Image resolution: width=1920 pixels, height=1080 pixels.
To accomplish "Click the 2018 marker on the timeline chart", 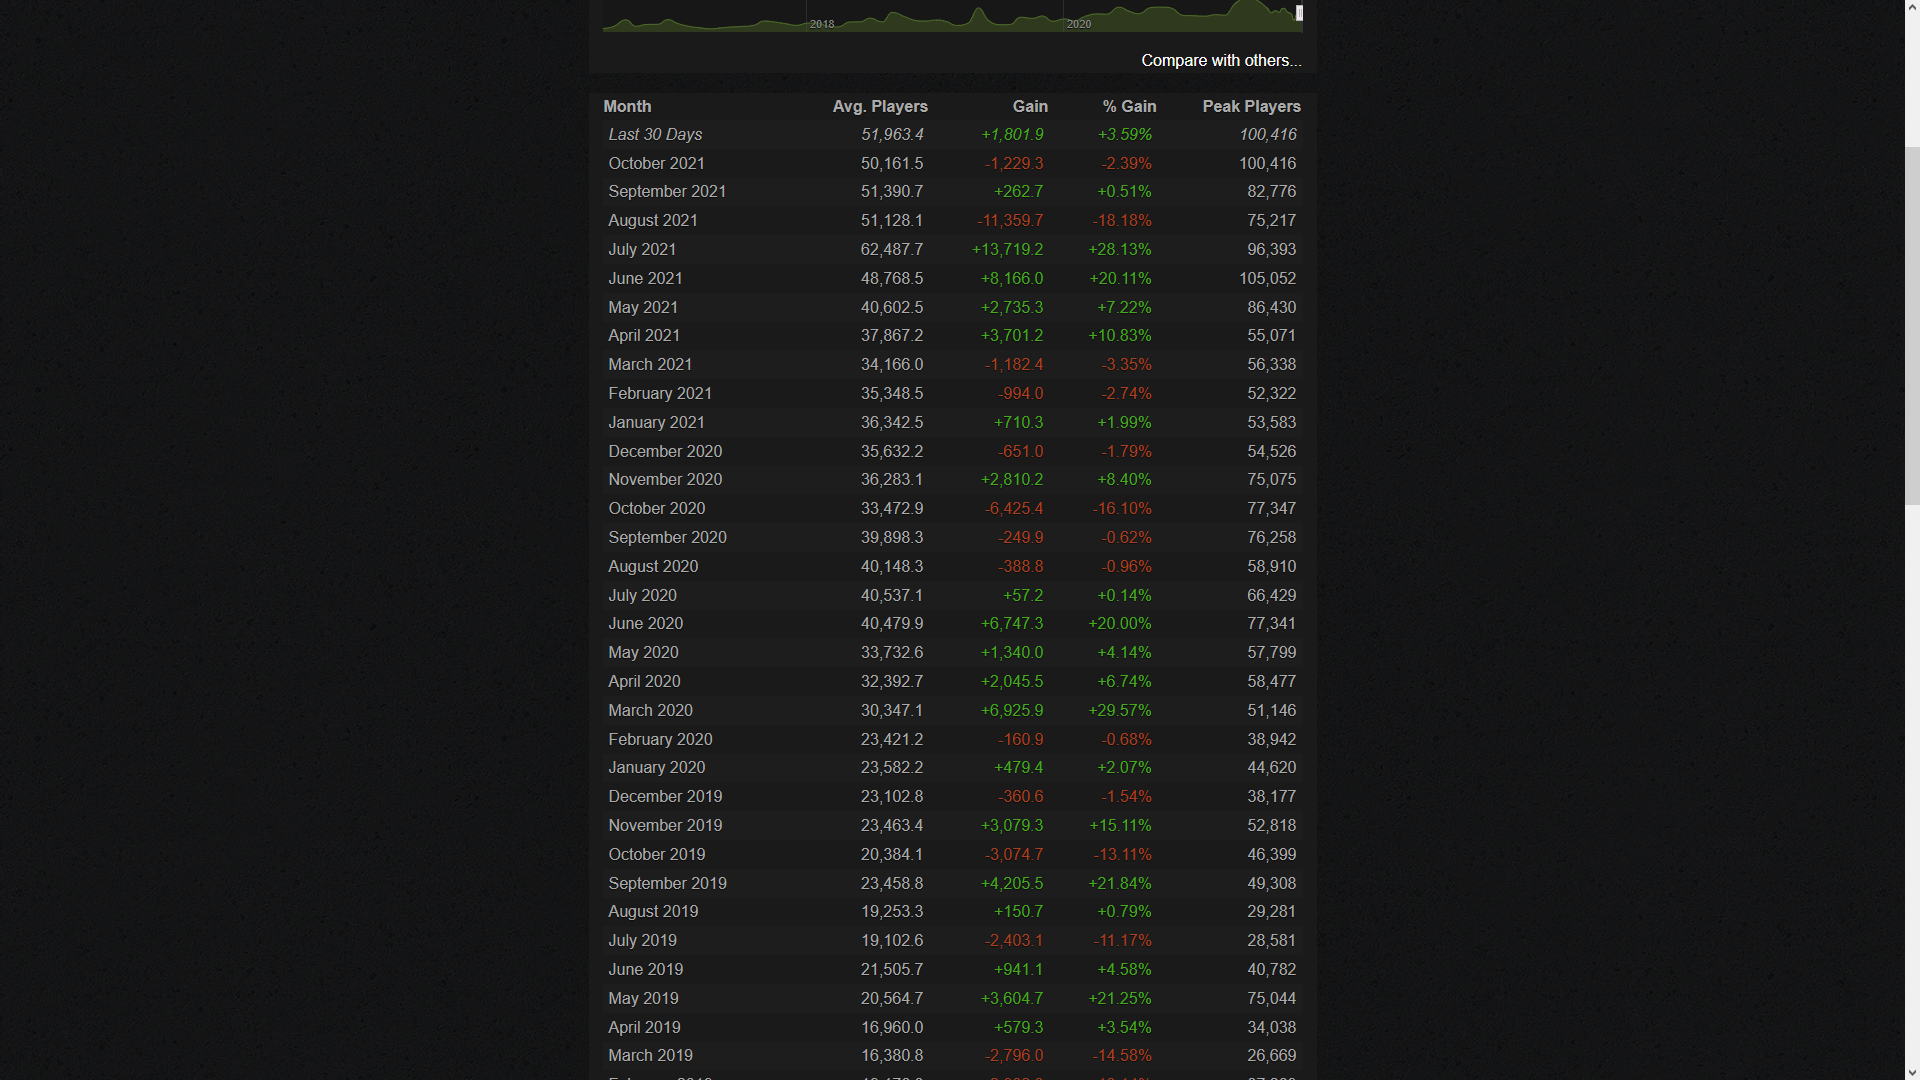I will click(x=822, y=24).
